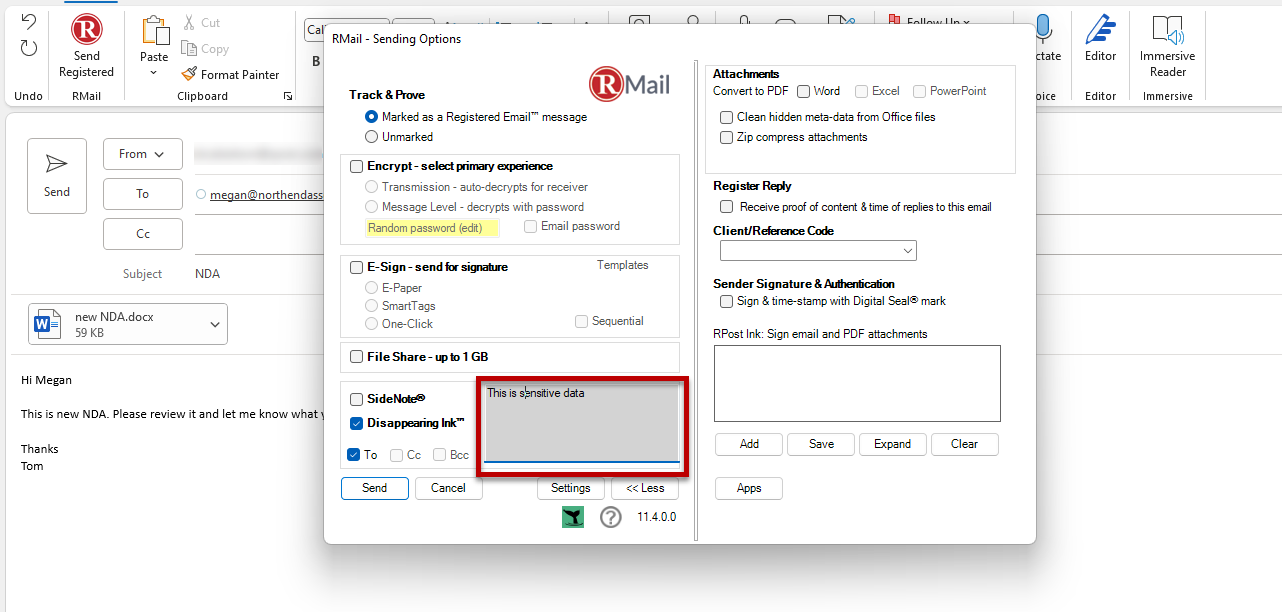This screenshot has width=1282, height=612.
Task: Click the Expand button under RPost Ink
Action: 892,444
